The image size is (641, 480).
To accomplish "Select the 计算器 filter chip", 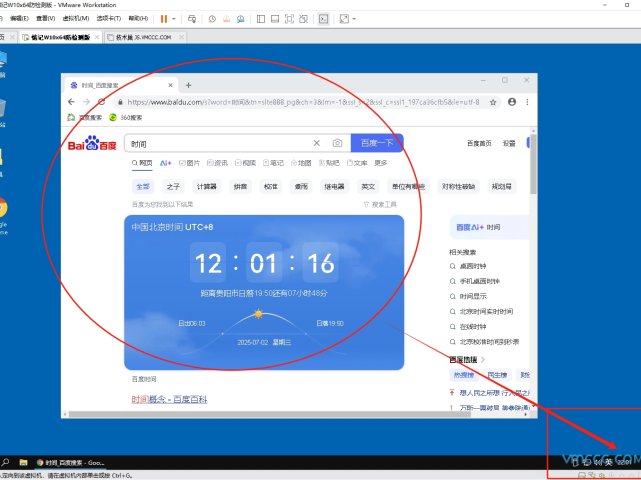I will tap(206, 186).
